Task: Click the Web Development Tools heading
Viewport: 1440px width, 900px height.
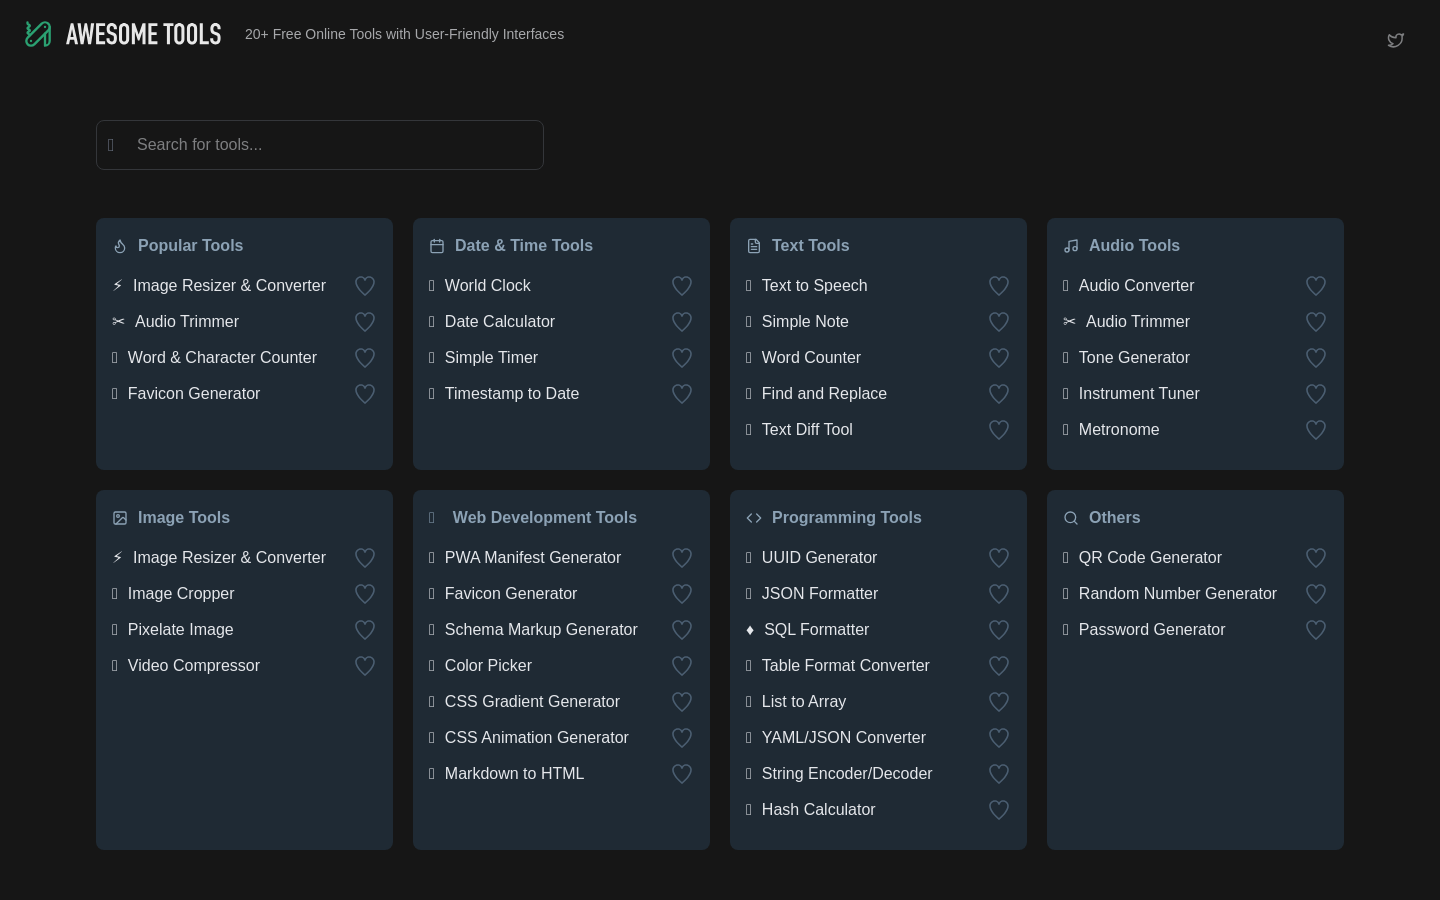Action: pyautogui.click(x=545, y=518)
